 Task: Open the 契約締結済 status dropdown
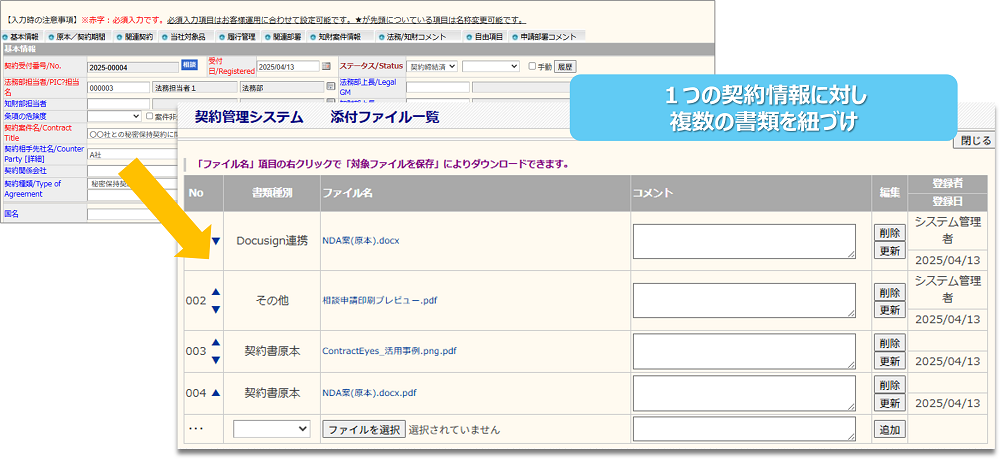432,66
